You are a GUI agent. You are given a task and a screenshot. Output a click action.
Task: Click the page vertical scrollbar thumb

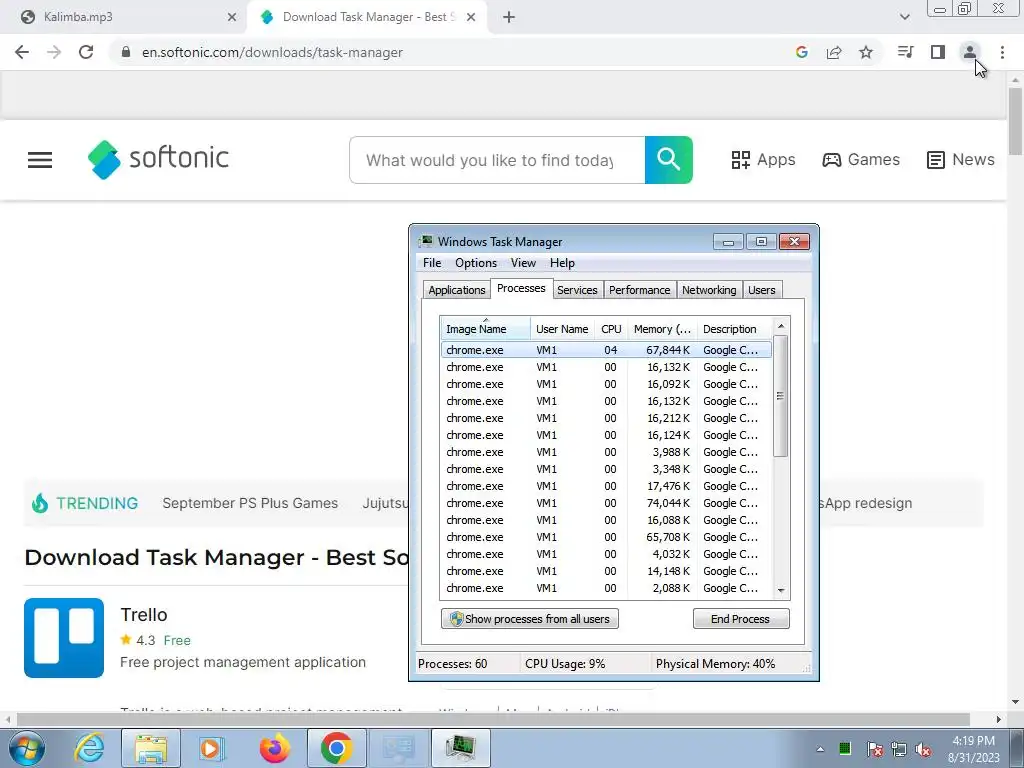[1015, 121]
